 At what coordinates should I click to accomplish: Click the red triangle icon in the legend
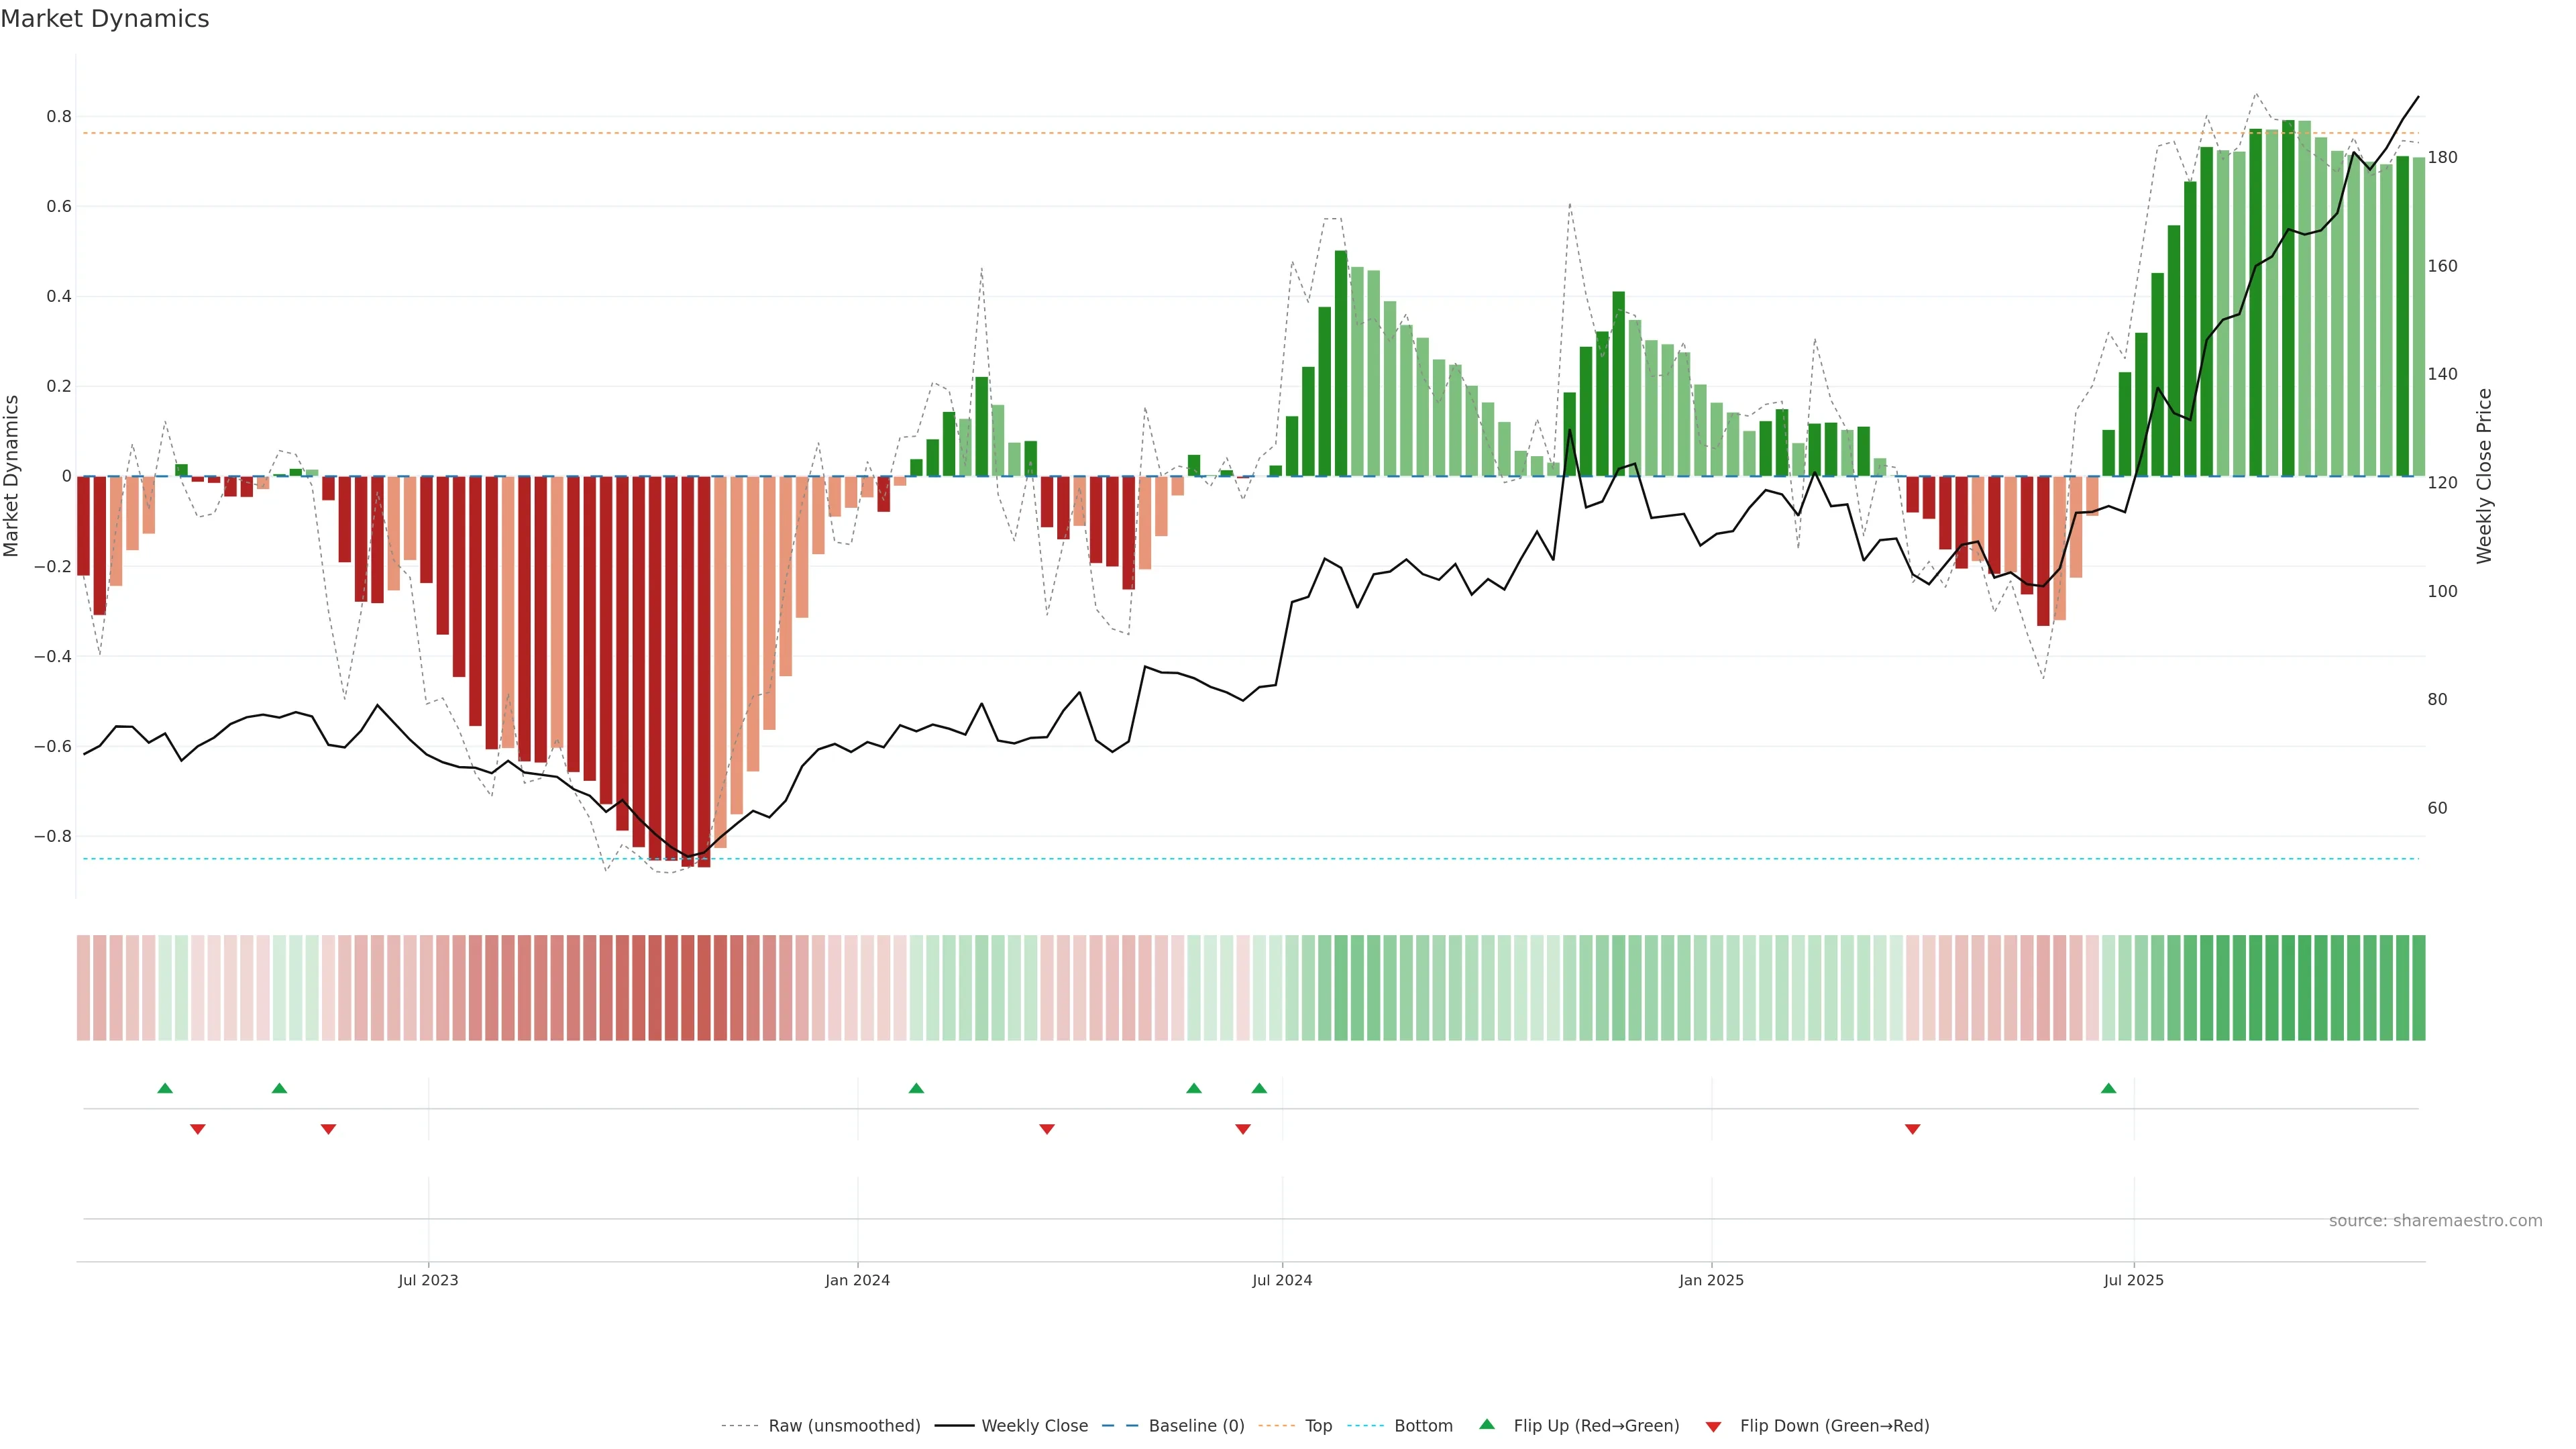[x=1713, y=1426]
